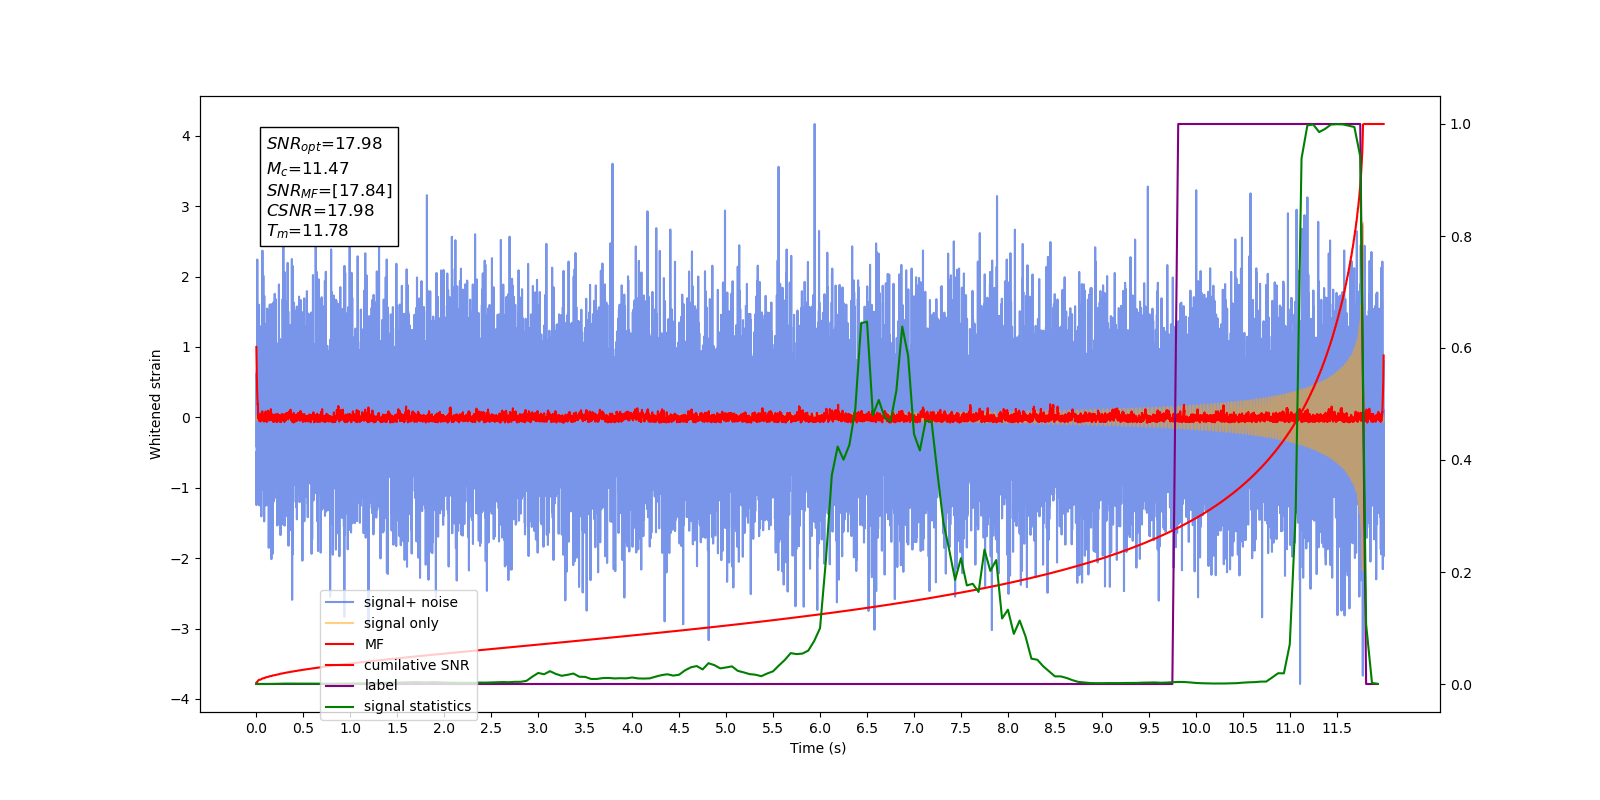Click the CSNR=17.98 annotation line

(x=320, y=211)
